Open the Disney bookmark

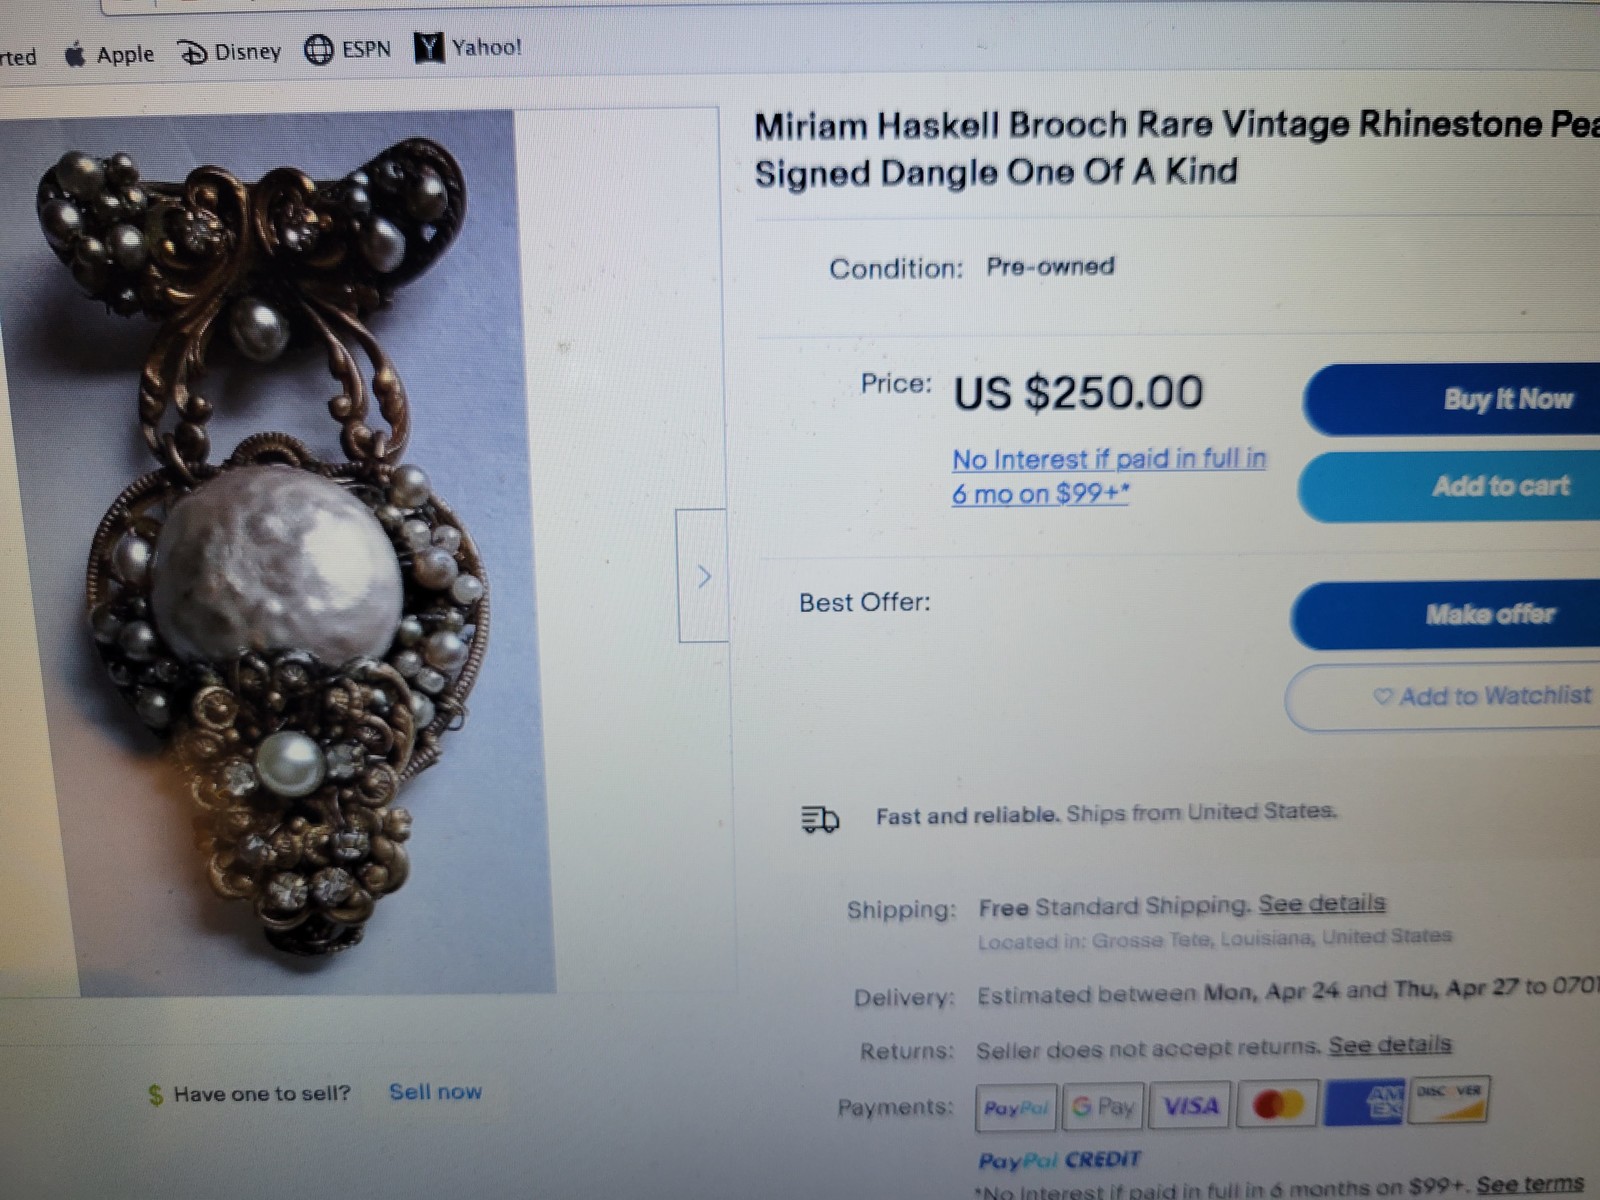coord(229,51)
